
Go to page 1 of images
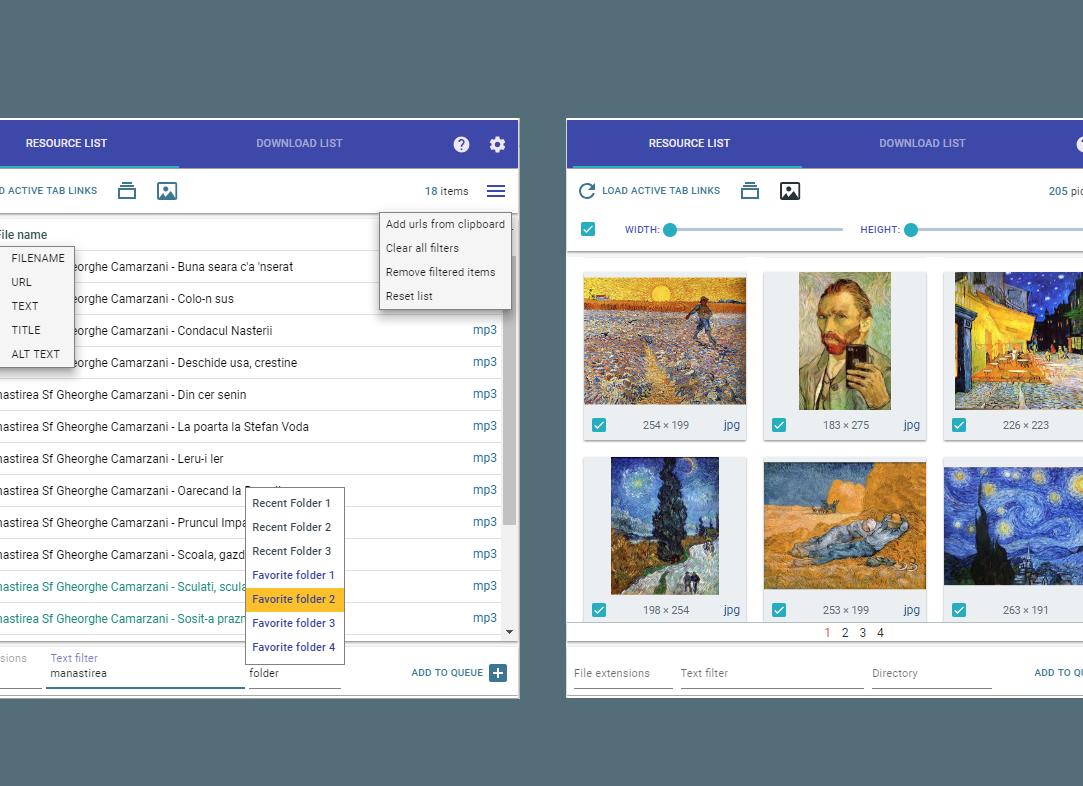(x=827, y=633)
